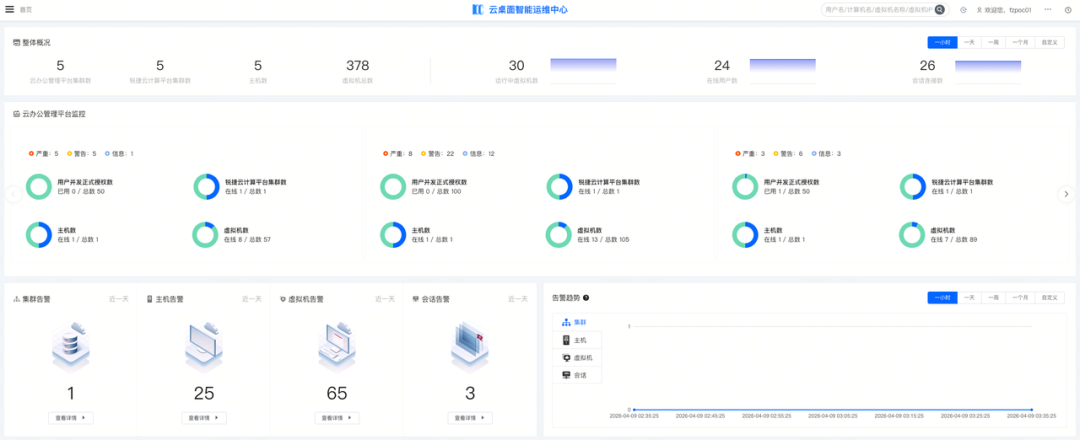The height and width of the screenshot is (440, 1080).
Task: Click 近一天 label in 主机告警 card
Action: pos(251,300)
